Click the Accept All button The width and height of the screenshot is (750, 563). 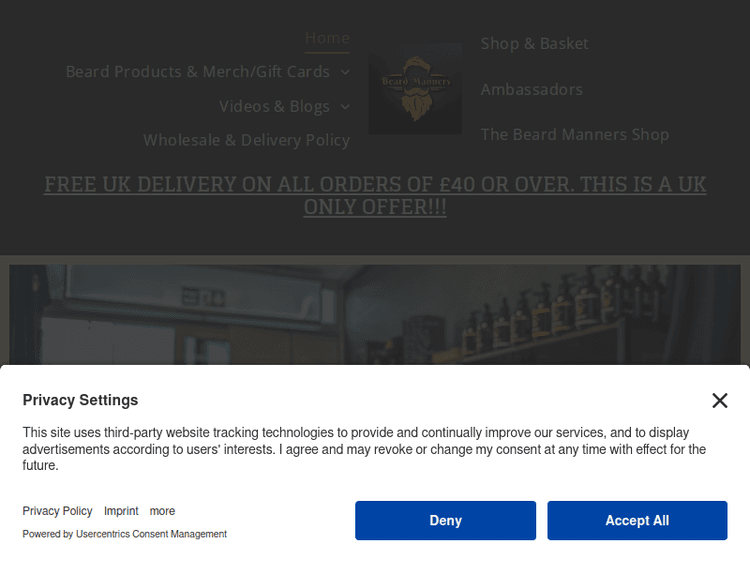[637, 520]
